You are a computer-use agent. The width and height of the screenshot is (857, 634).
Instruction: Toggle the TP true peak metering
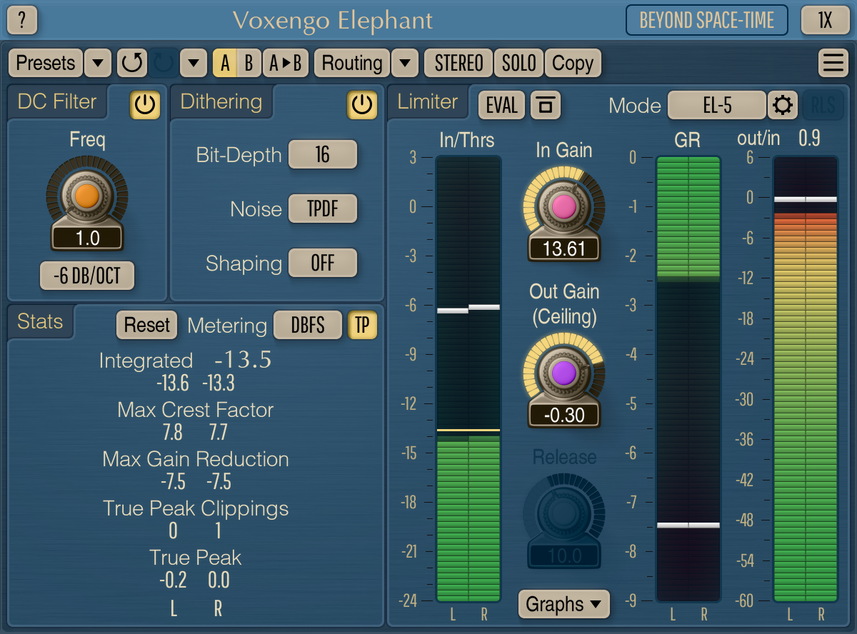(x=362, y=325)
